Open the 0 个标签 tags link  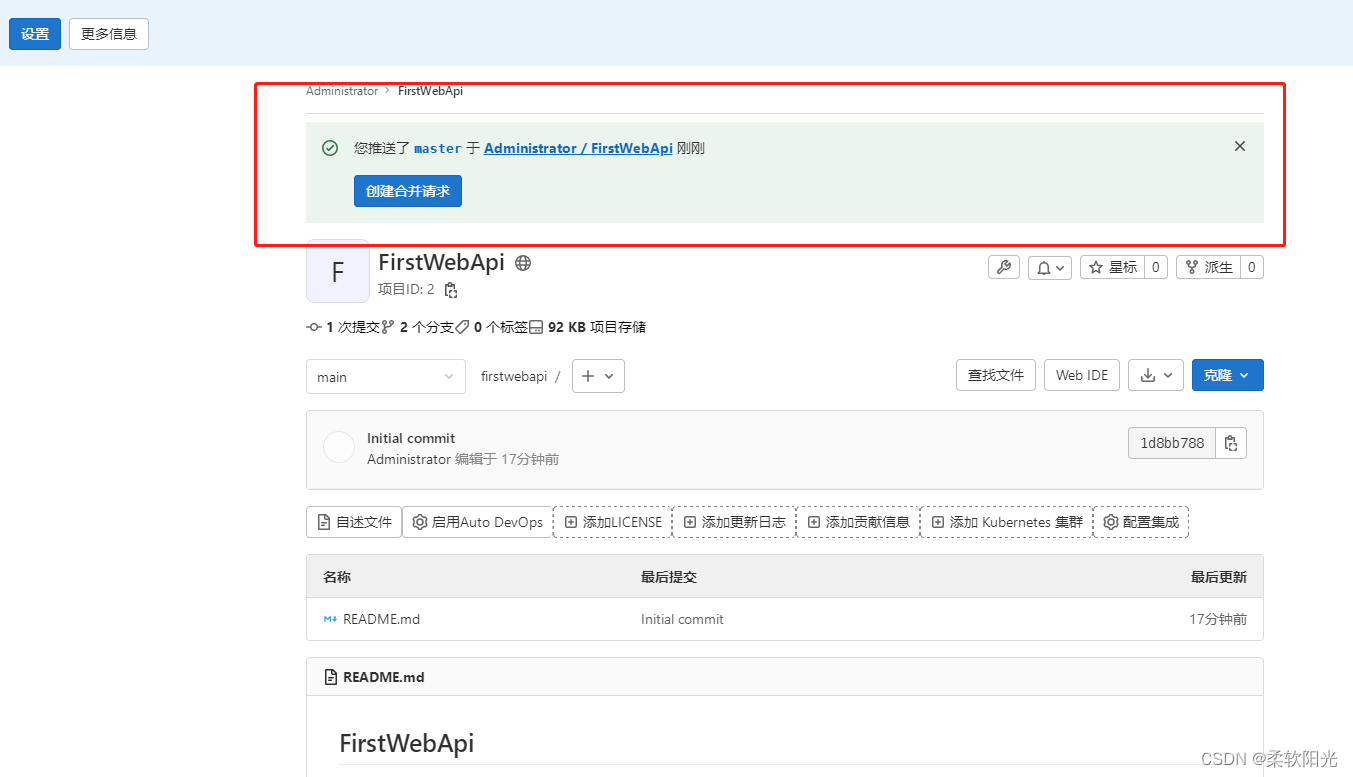pos(491,327)
